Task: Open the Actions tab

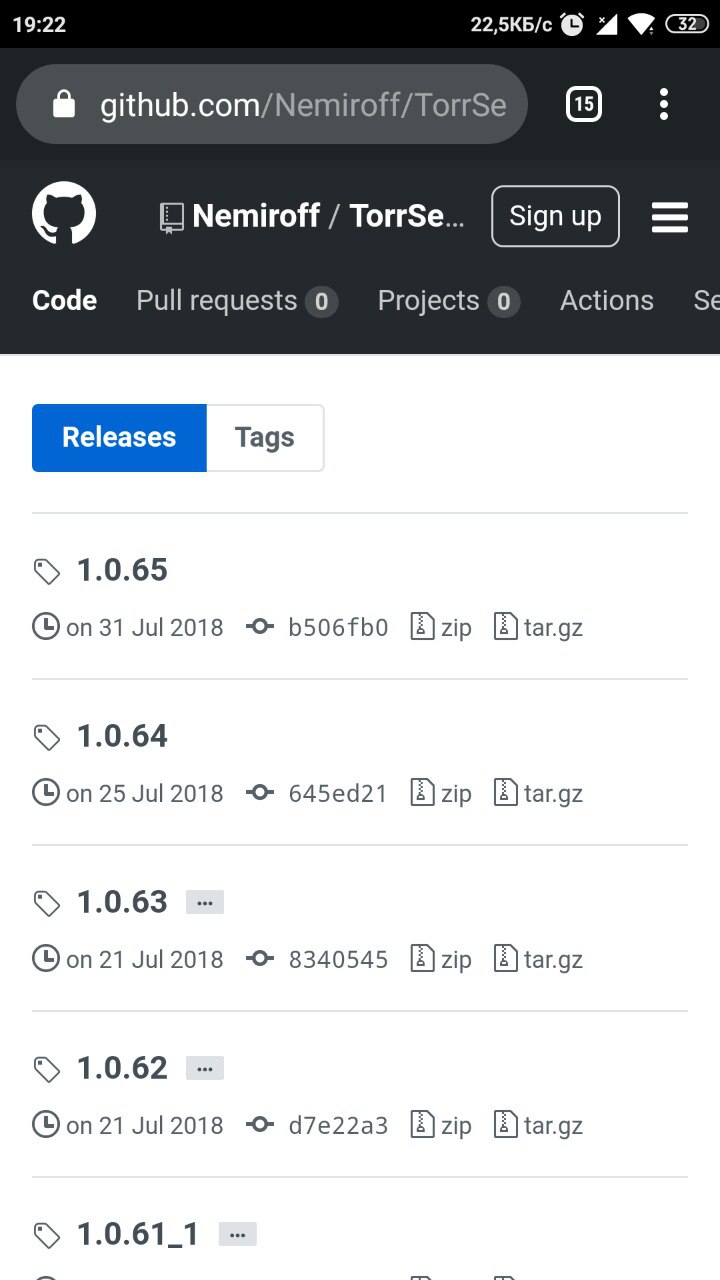Action: coord(607,301)
